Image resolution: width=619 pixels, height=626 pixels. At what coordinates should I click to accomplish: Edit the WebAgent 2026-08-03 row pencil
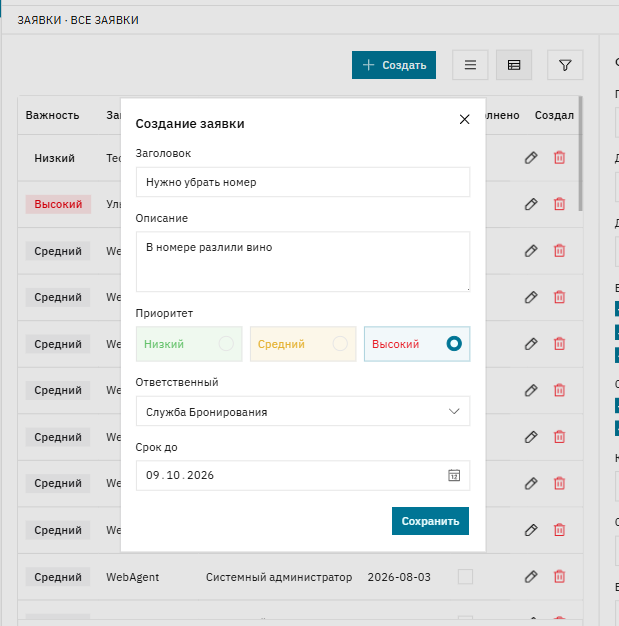pyautogui.click(x=531, y=576)
